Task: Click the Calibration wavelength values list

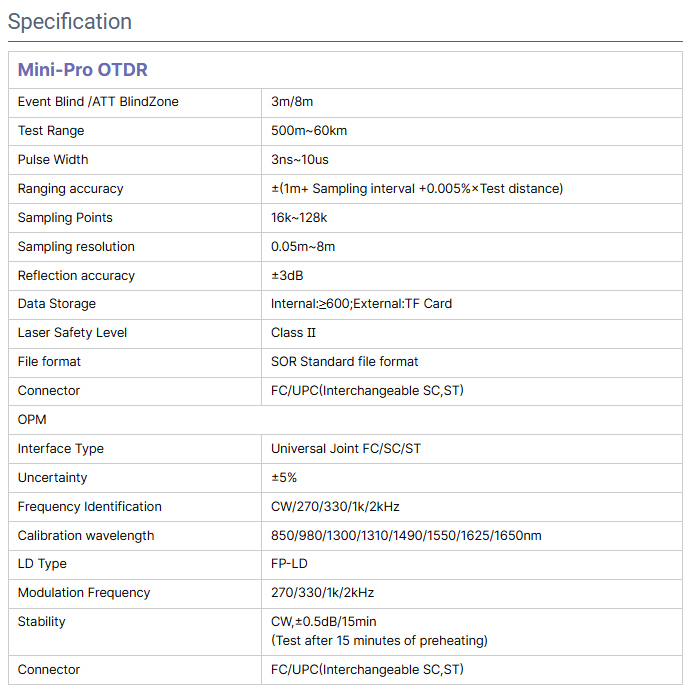Action: (406, 536)
